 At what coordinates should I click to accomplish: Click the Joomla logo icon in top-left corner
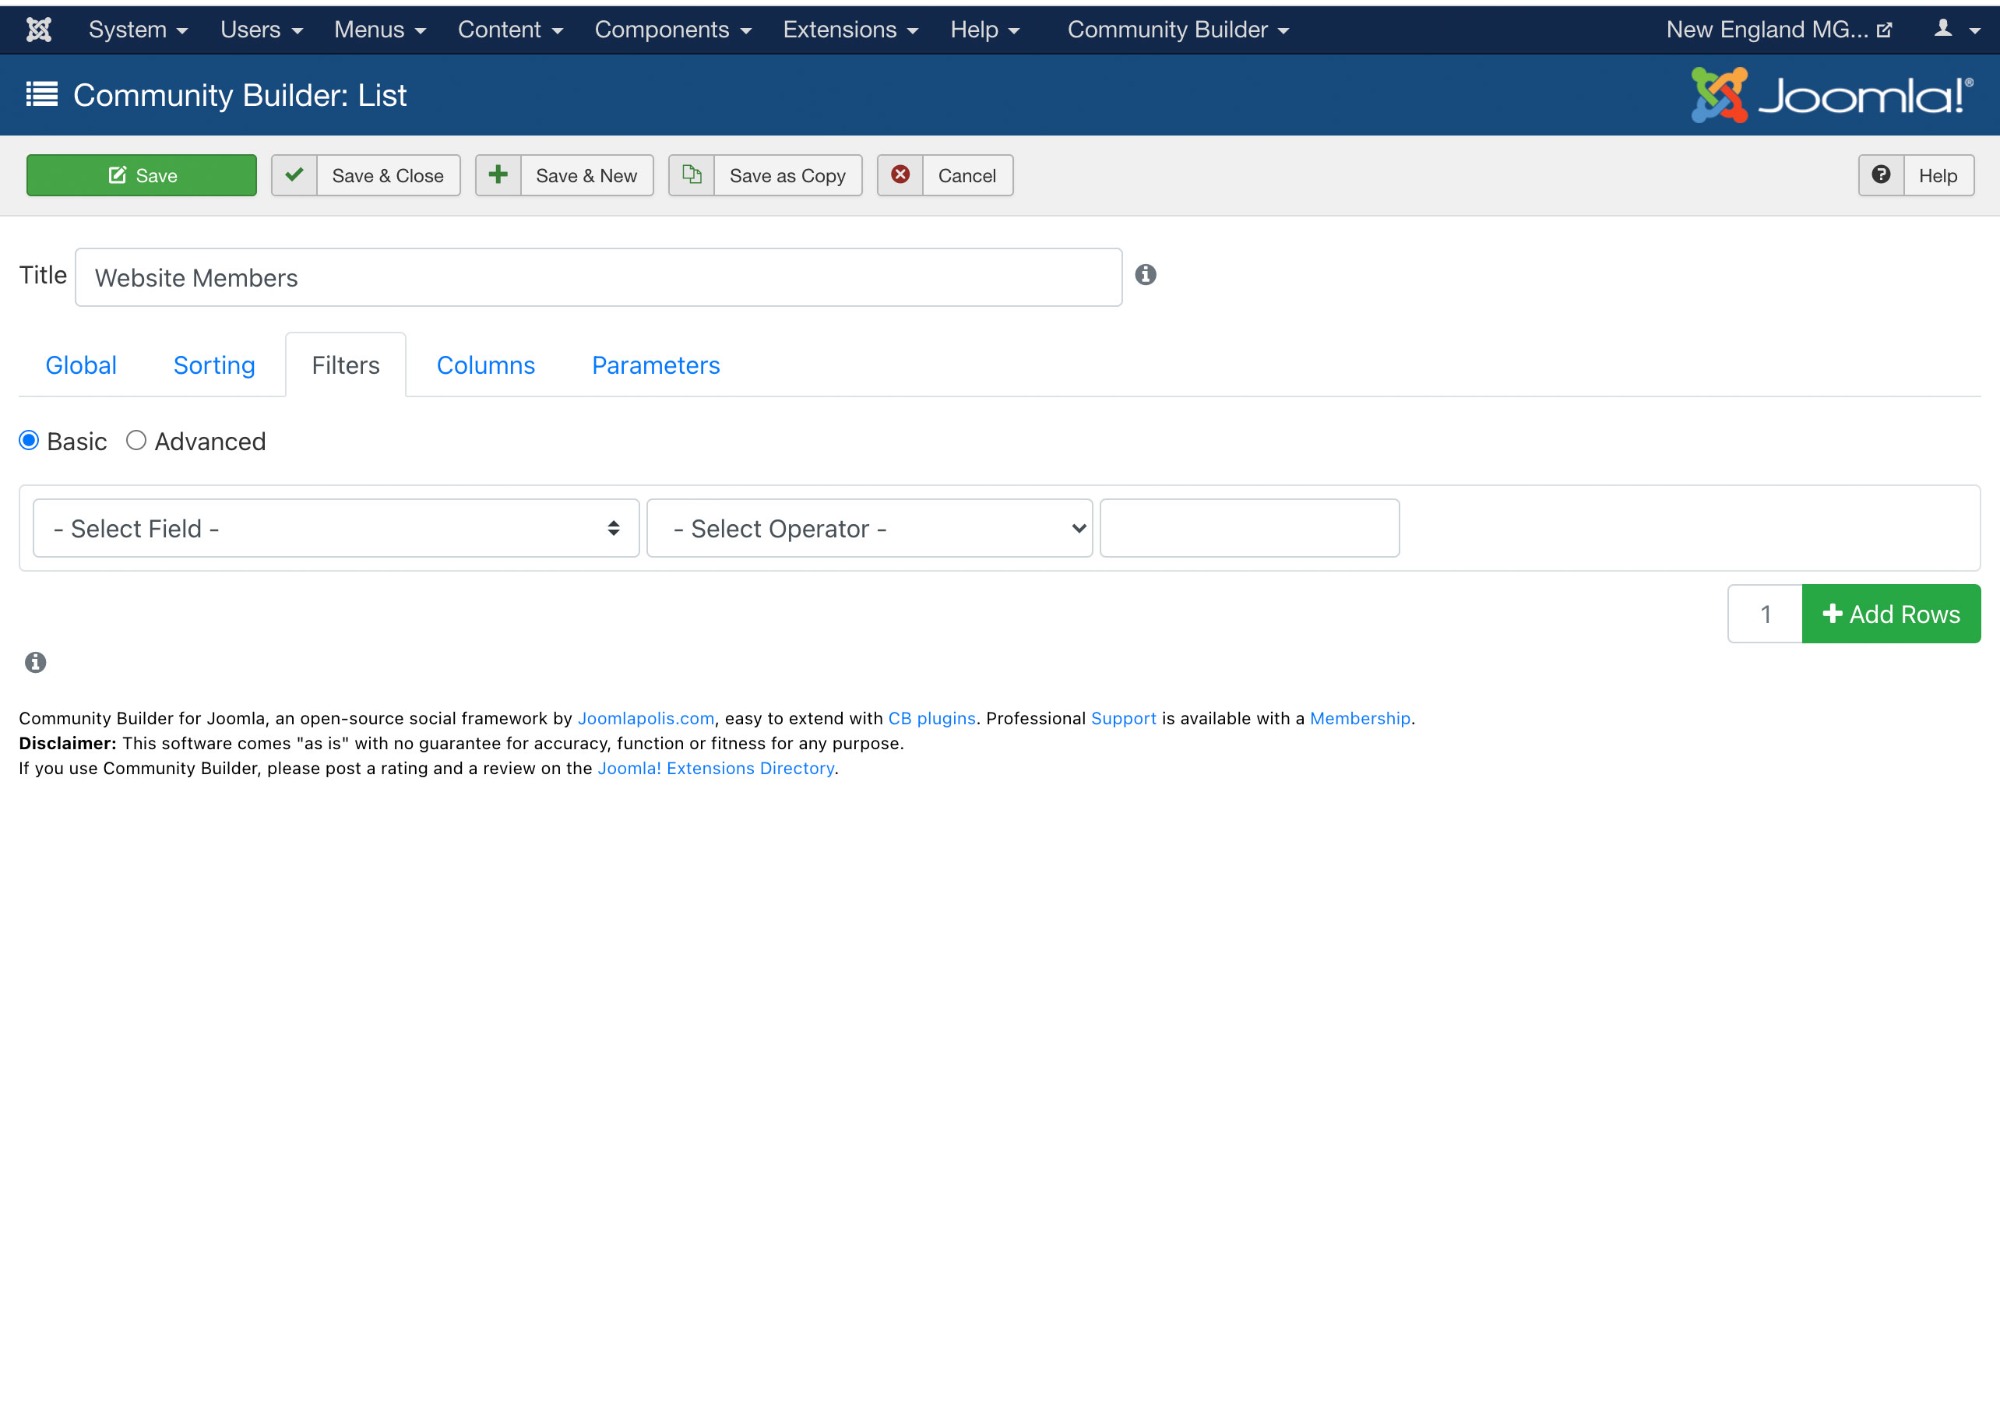[x=39, y=30]
